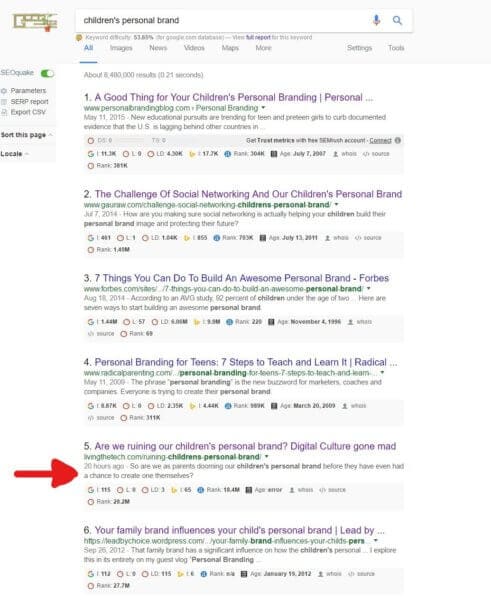Click in the search query input field

(x=224, y=20)
